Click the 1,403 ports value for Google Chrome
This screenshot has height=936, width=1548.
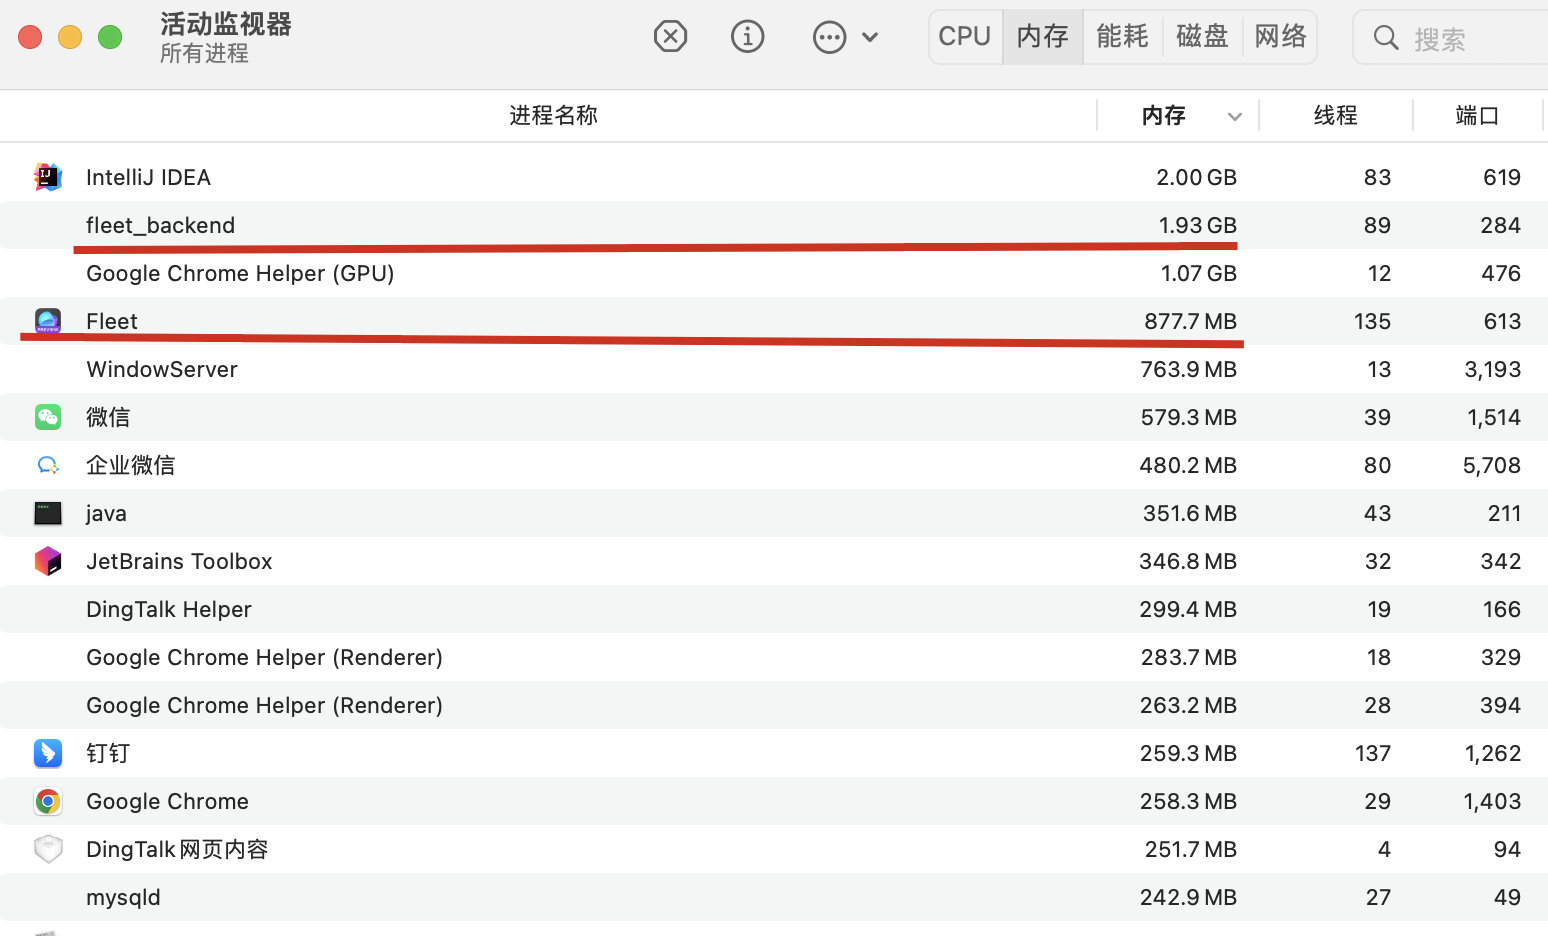(1492, 801)
